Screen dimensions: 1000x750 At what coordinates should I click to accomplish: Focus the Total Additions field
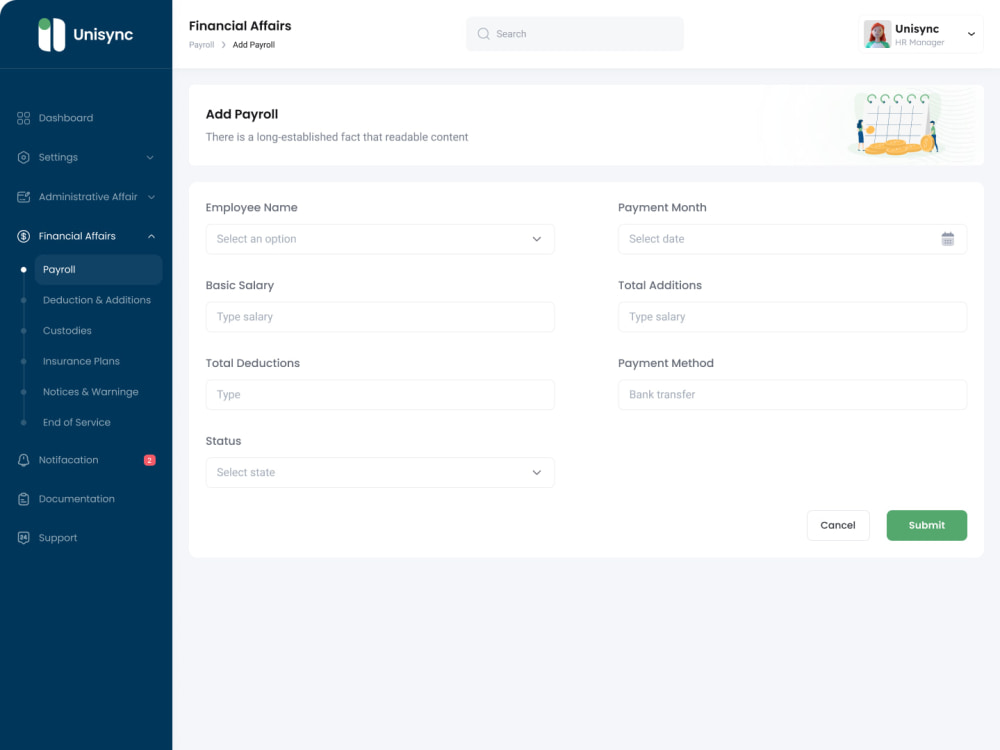[x=792, y=317]
